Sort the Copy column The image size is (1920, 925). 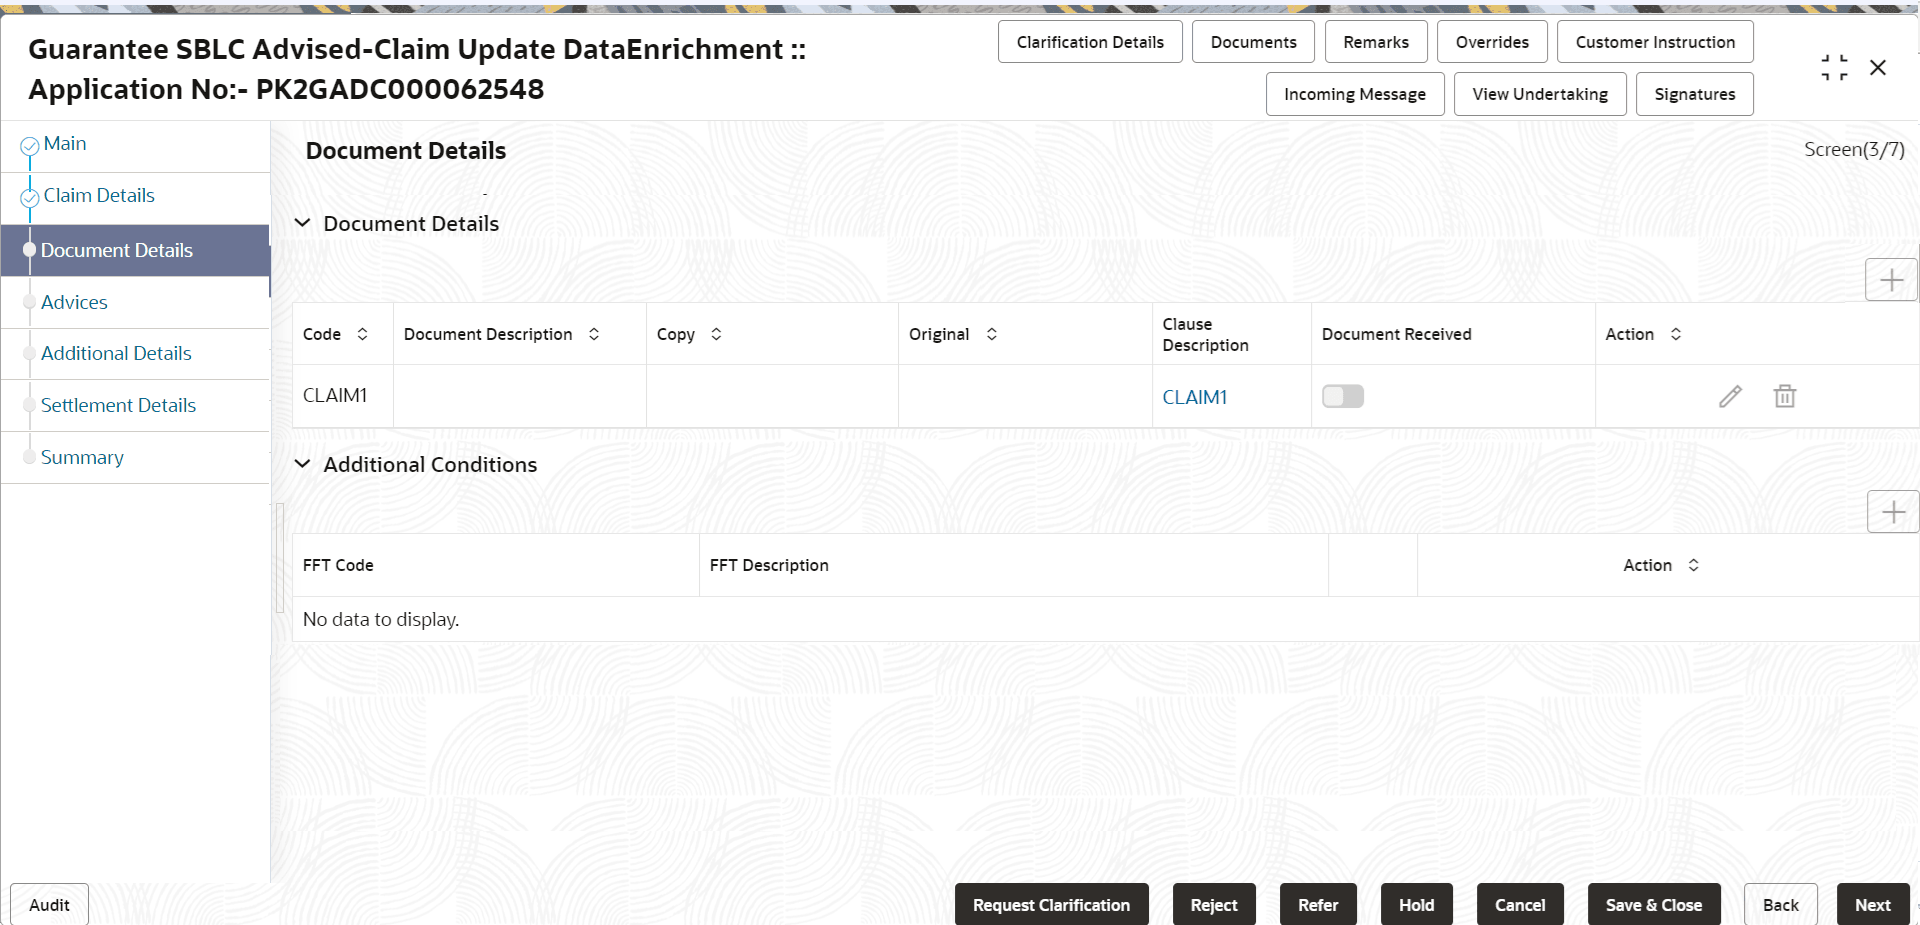click(716, 334)
